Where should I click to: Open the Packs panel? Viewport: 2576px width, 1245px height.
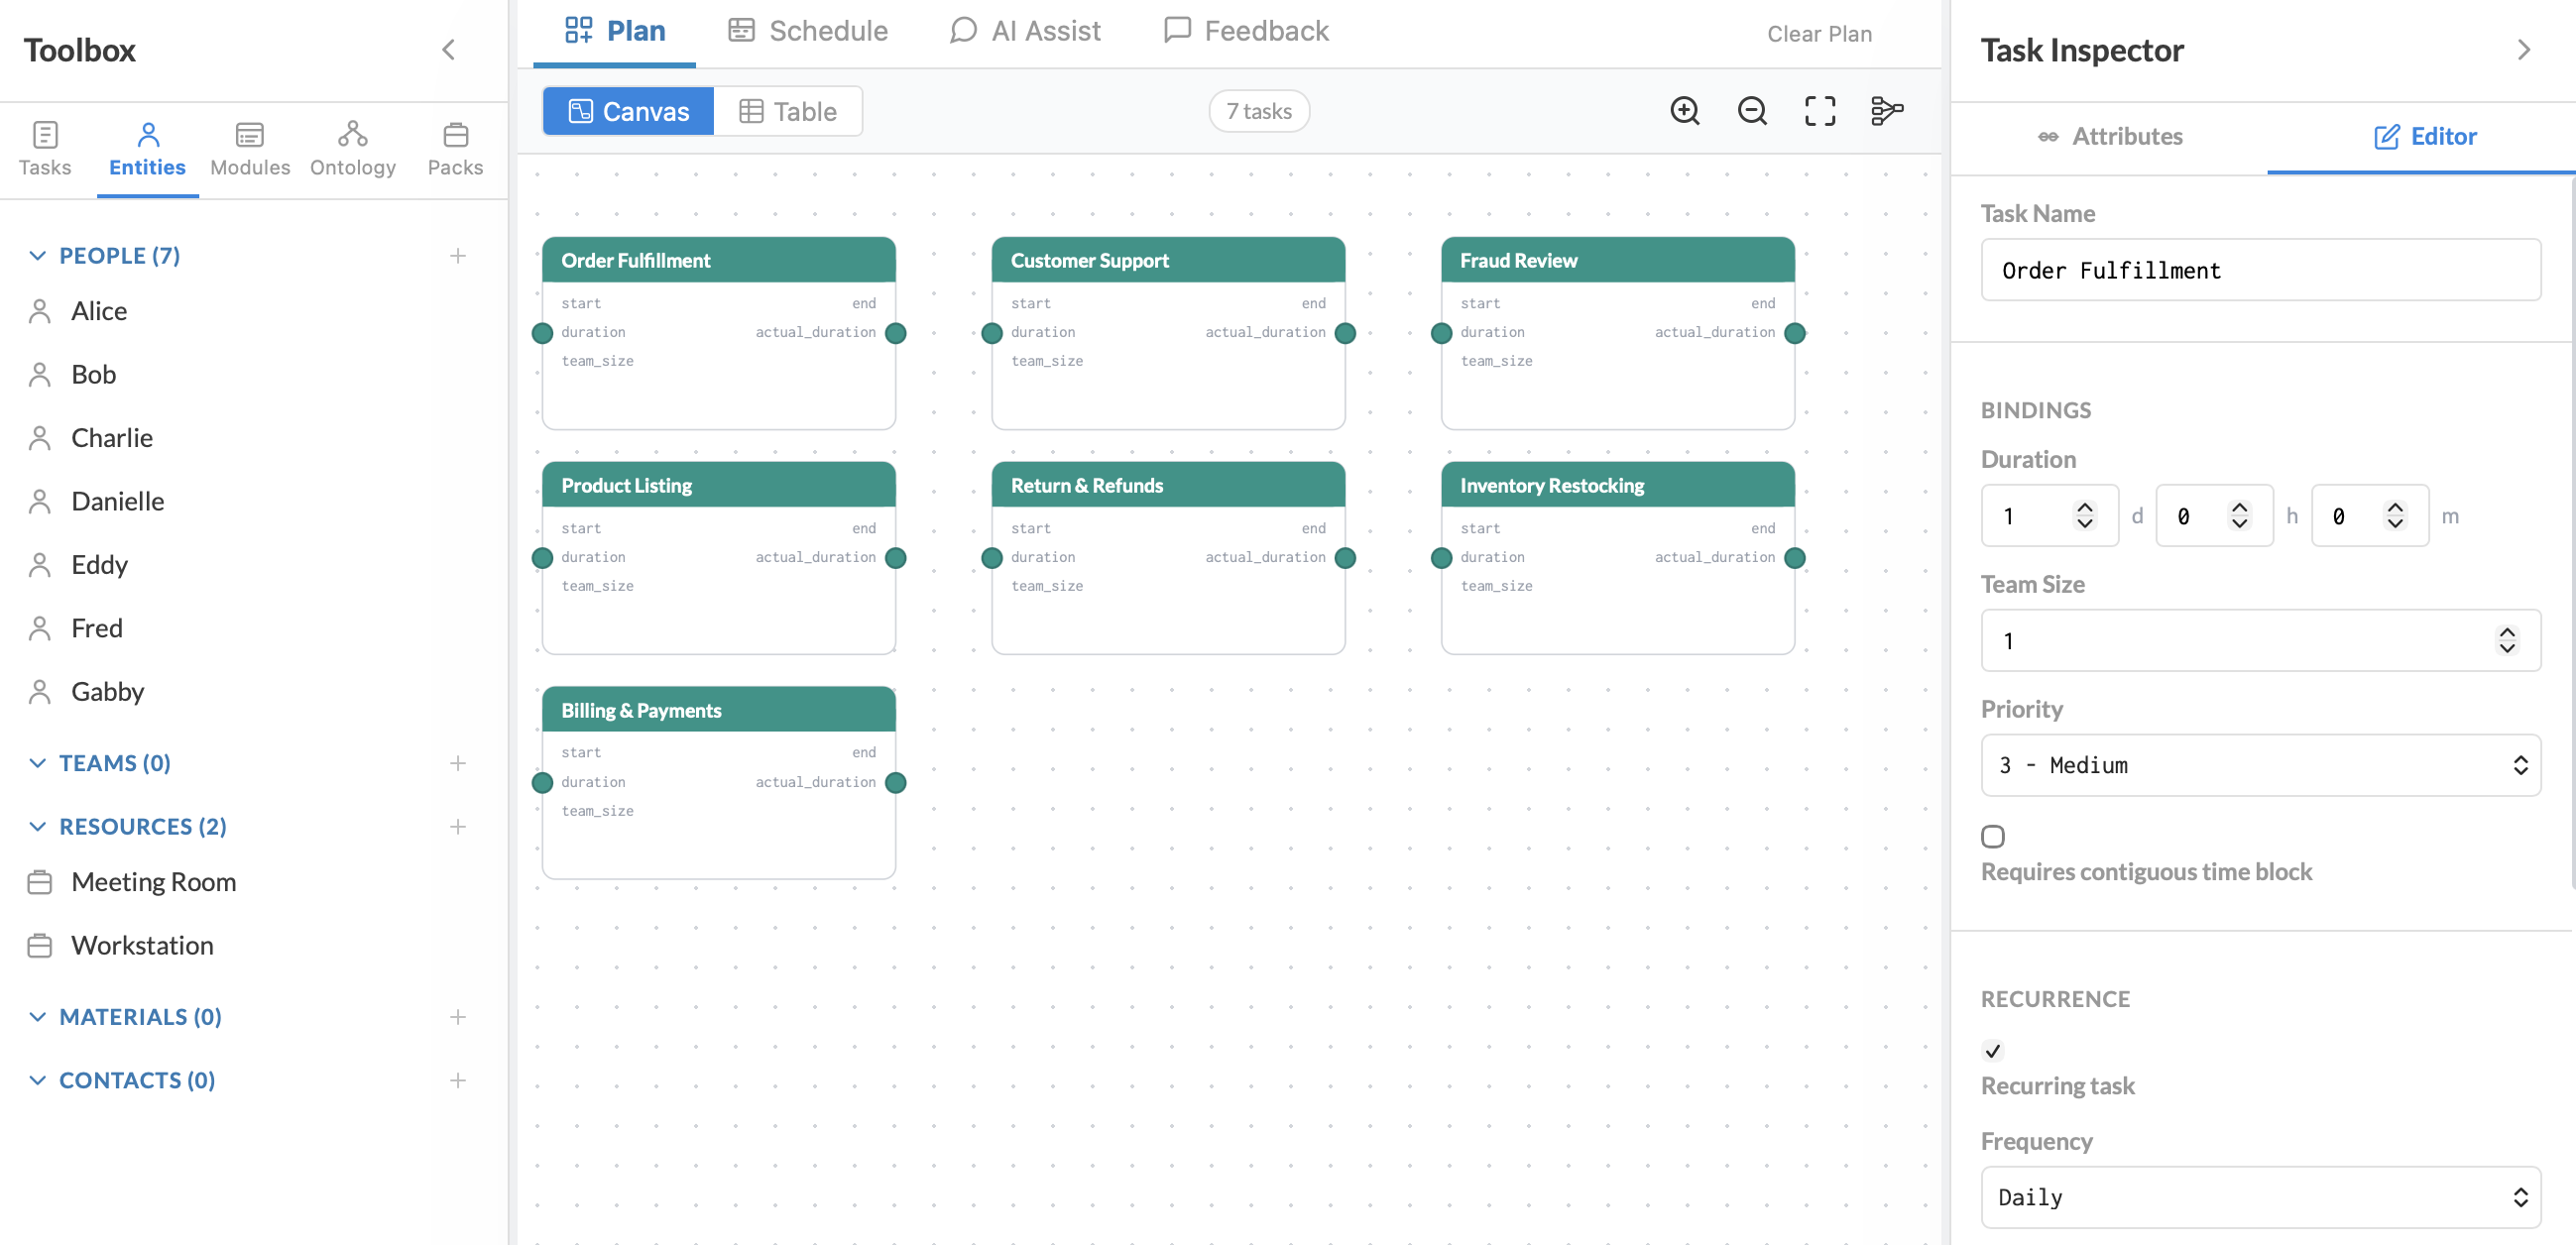(x=455, y=148)
